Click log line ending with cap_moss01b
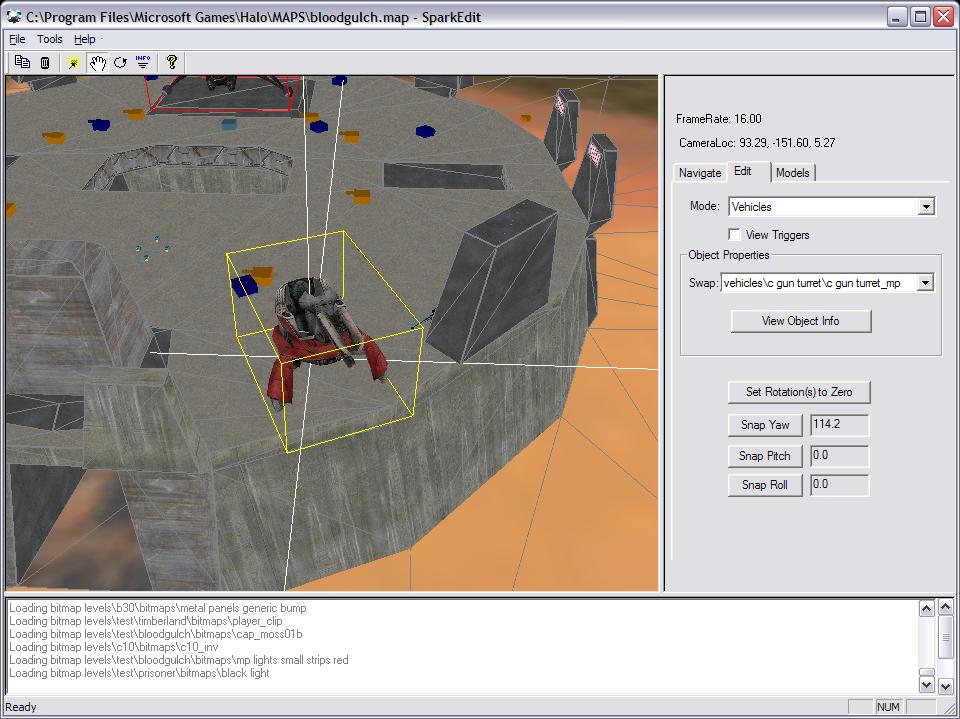This screenshot has width=960, height=719. 156,634
